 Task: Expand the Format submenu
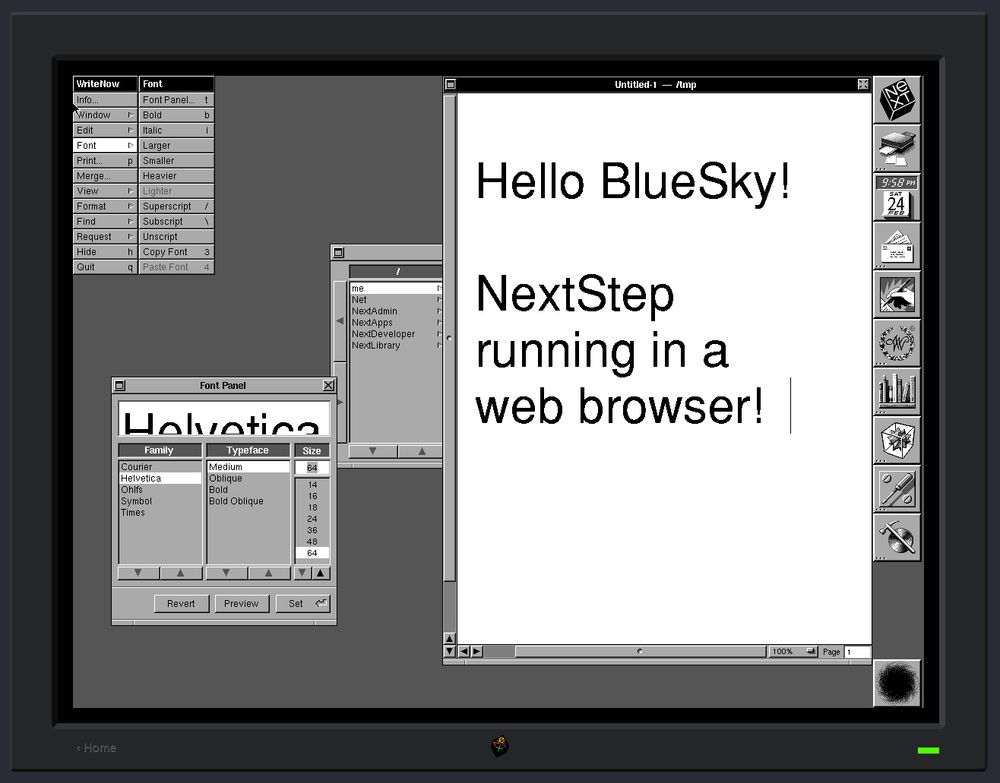pos(105,206)
